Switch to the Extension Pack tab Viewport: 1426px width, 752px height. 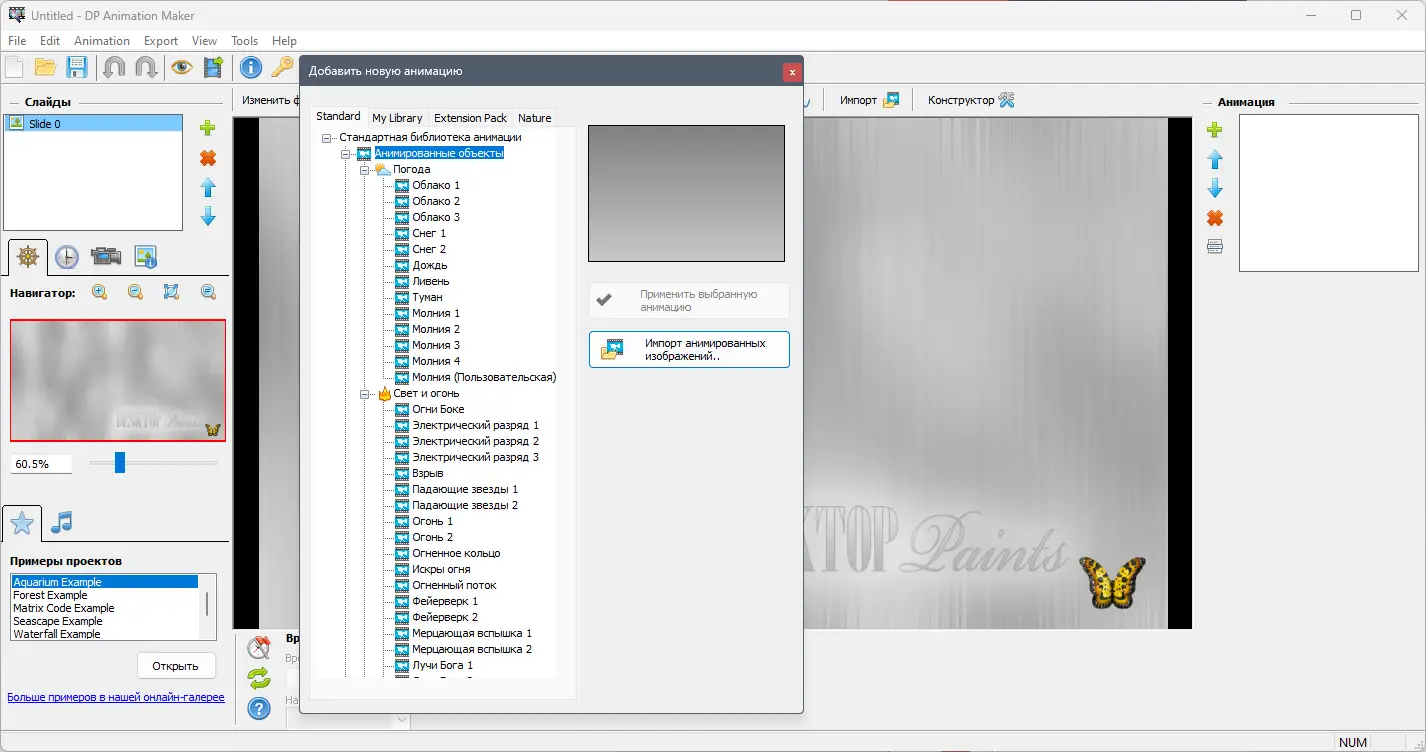click(471, 118)
